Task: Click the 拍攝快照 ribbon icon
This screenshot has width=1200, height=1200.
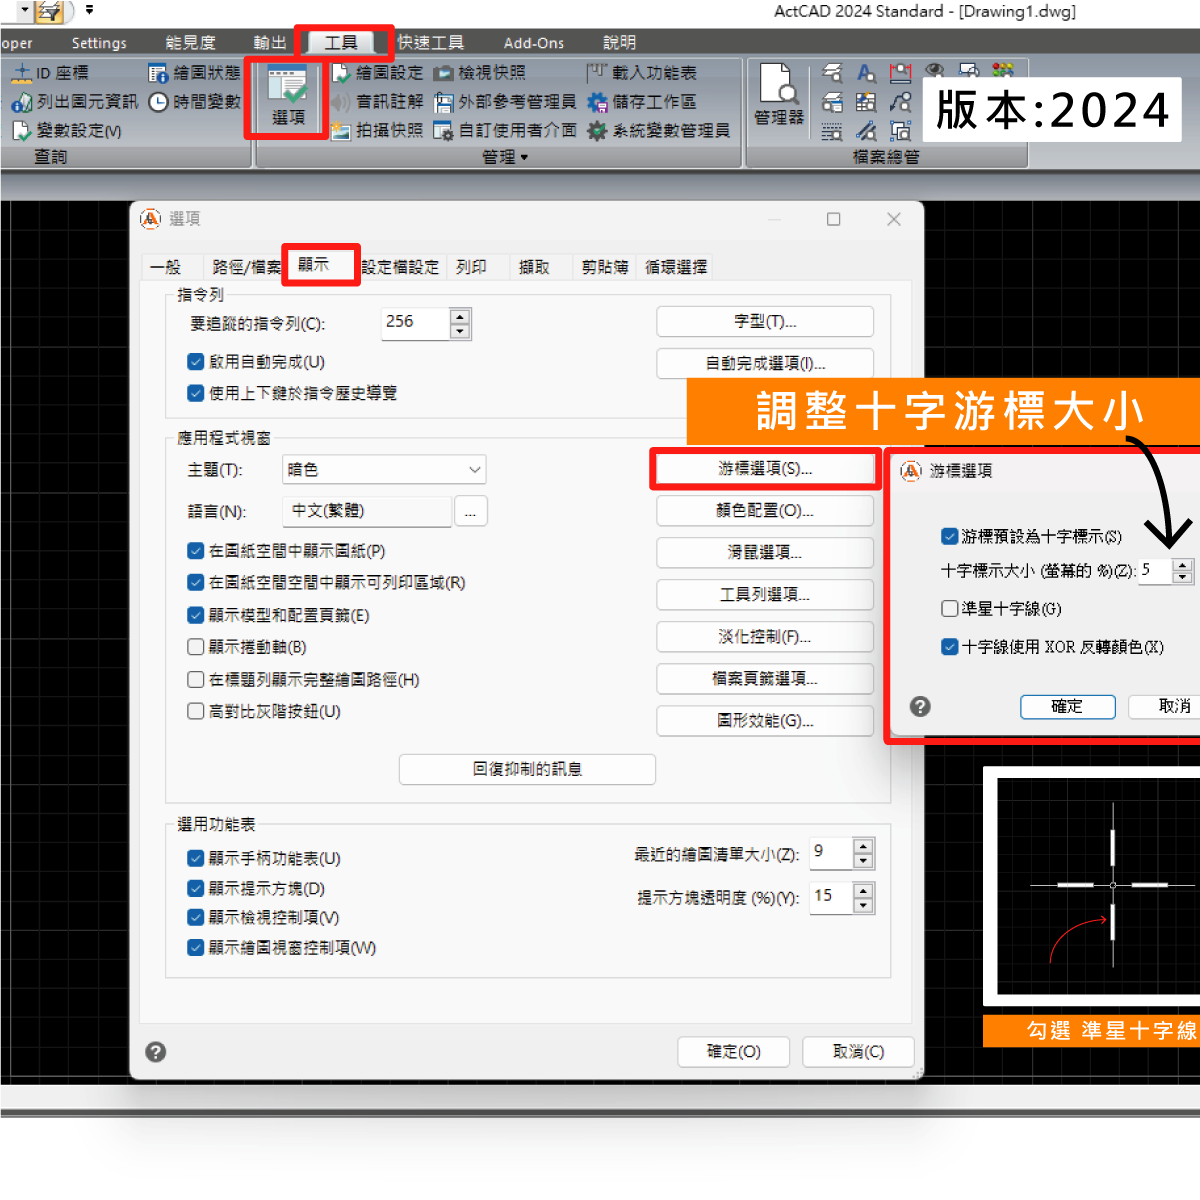Action: [x=341, y=131]
